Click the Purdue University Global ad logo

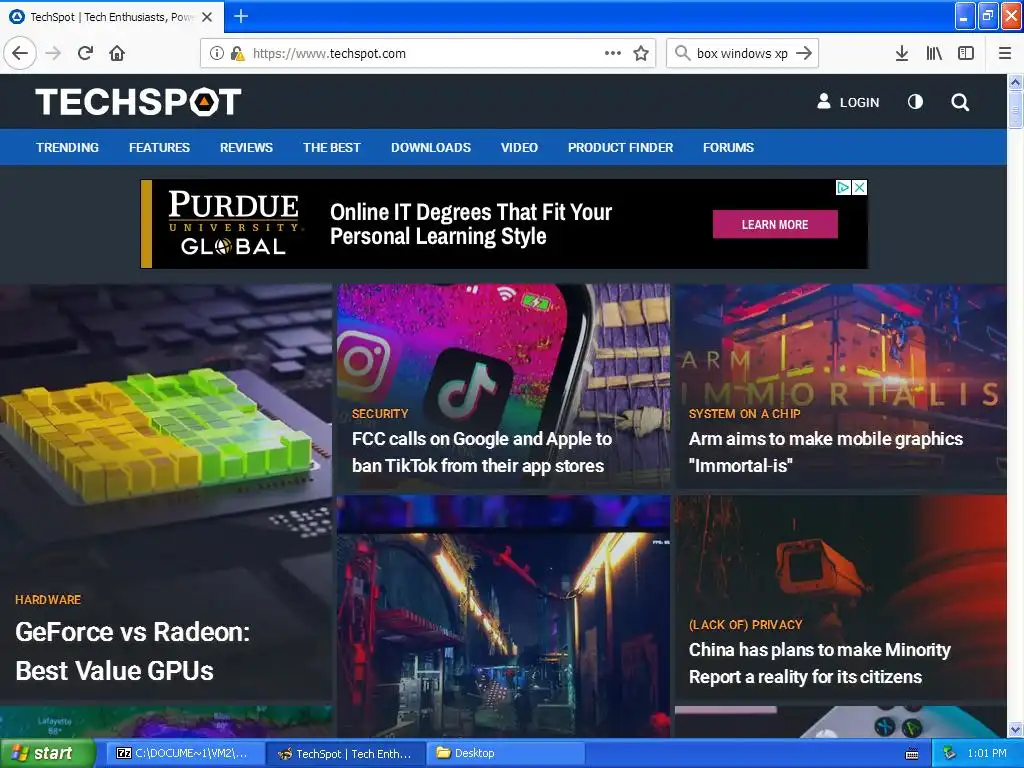[233, 223]
